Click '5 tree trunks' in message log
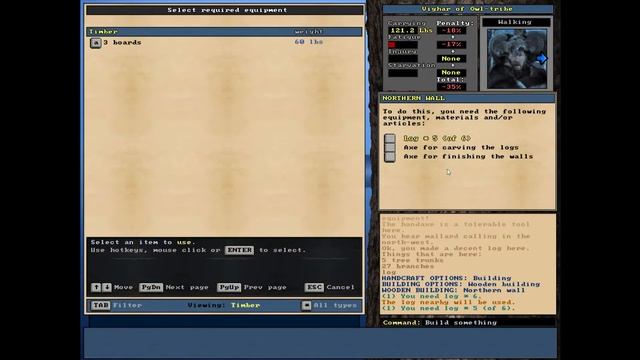Image resolution: width=640 pixels, height=360 pixels. click(413, 260)
